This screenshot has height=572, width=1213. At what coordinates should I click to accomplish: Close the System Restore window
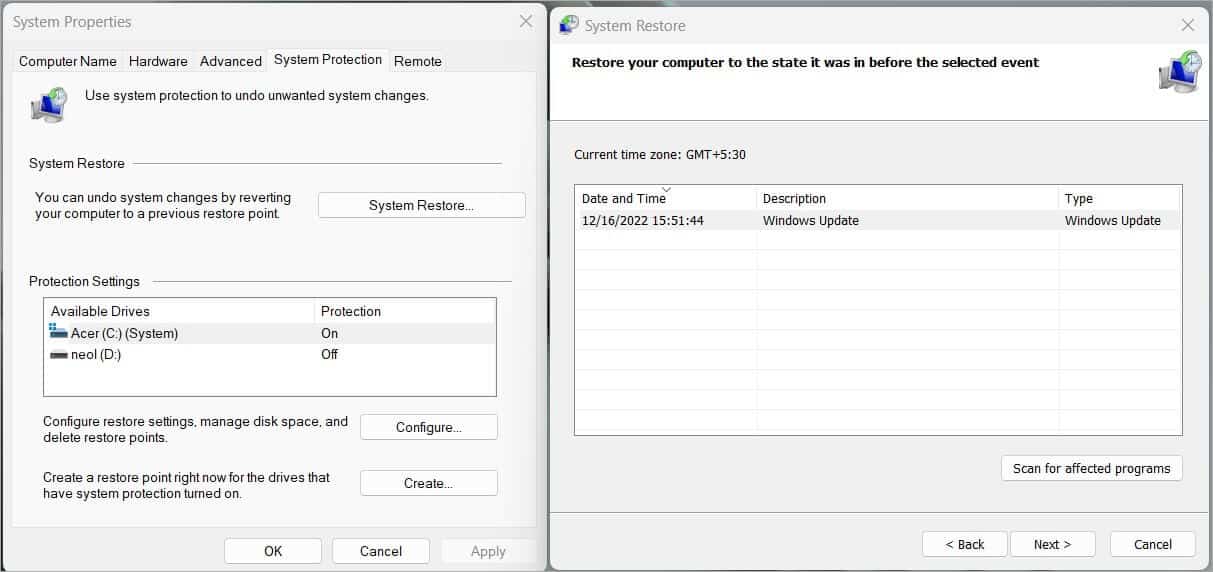1188,25
